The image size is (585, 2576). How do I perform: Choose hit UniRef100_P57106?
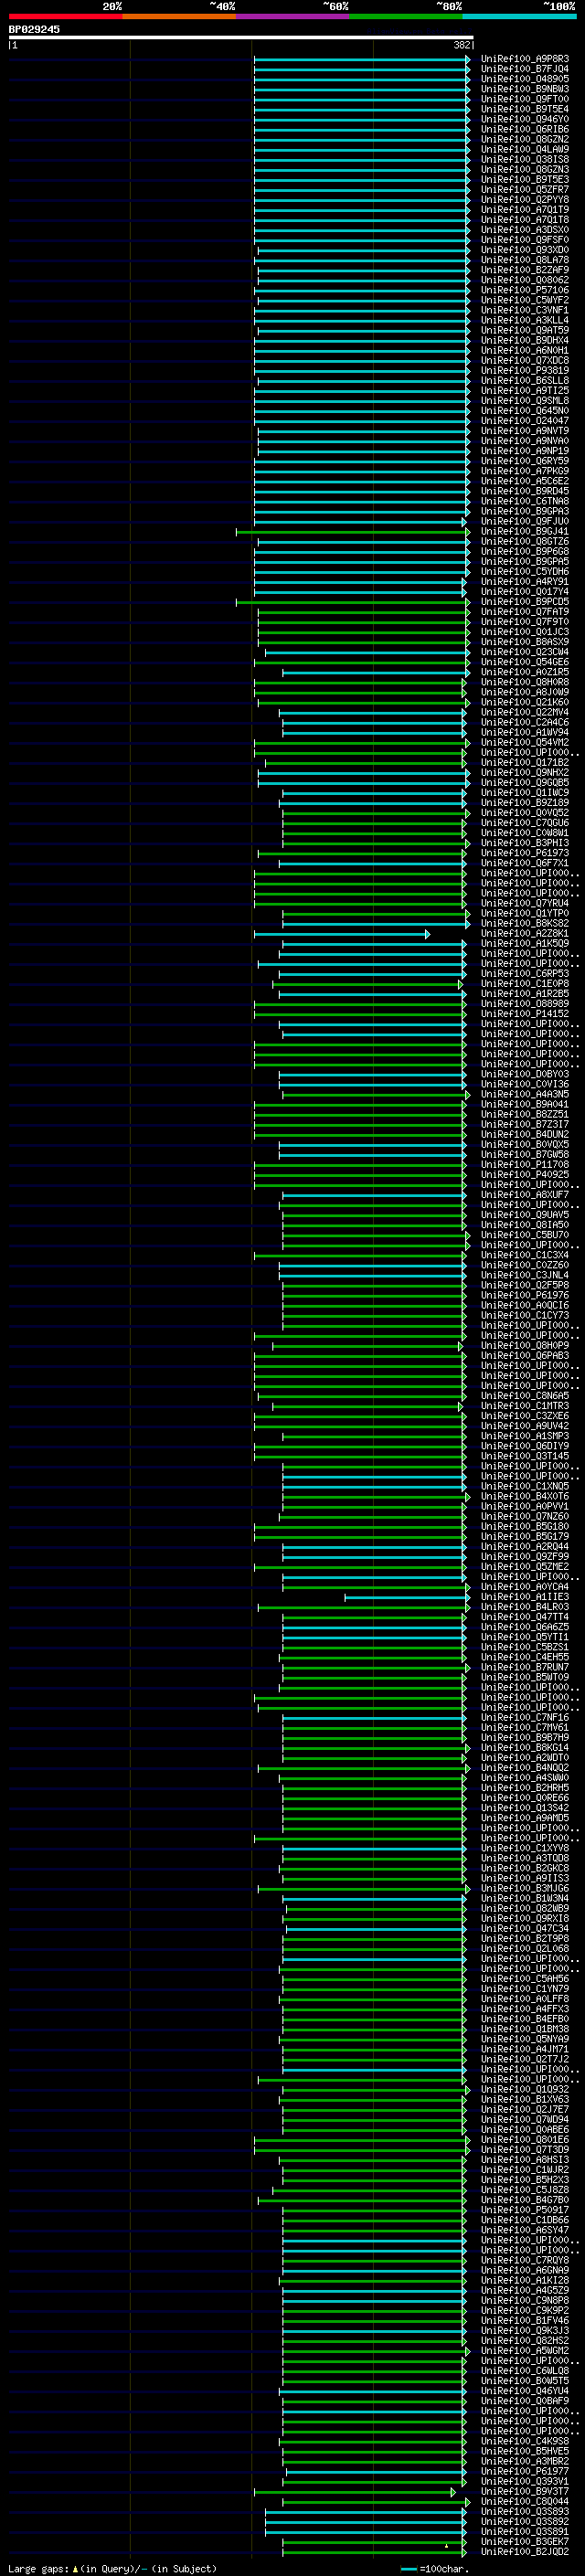525,290
